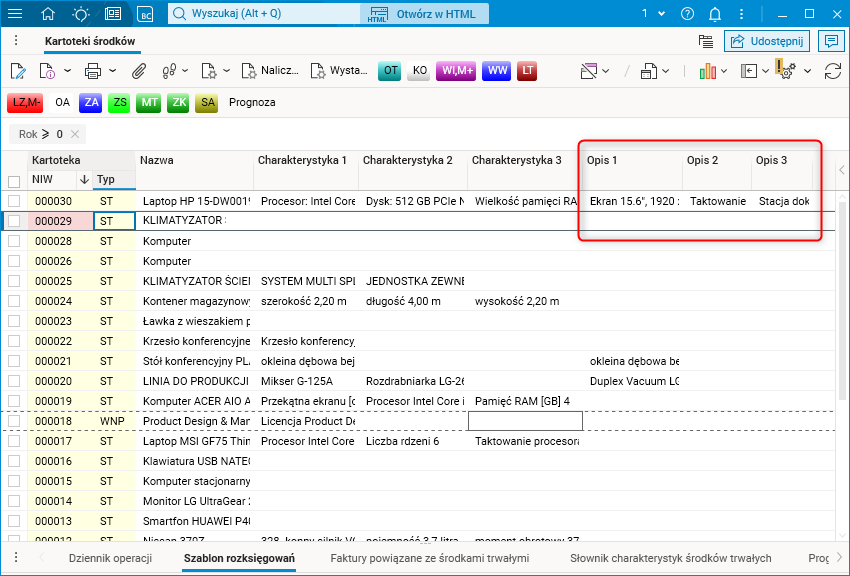Open the vertical dots menu in title bar
The image size is (850, 576).
point(741,14)
